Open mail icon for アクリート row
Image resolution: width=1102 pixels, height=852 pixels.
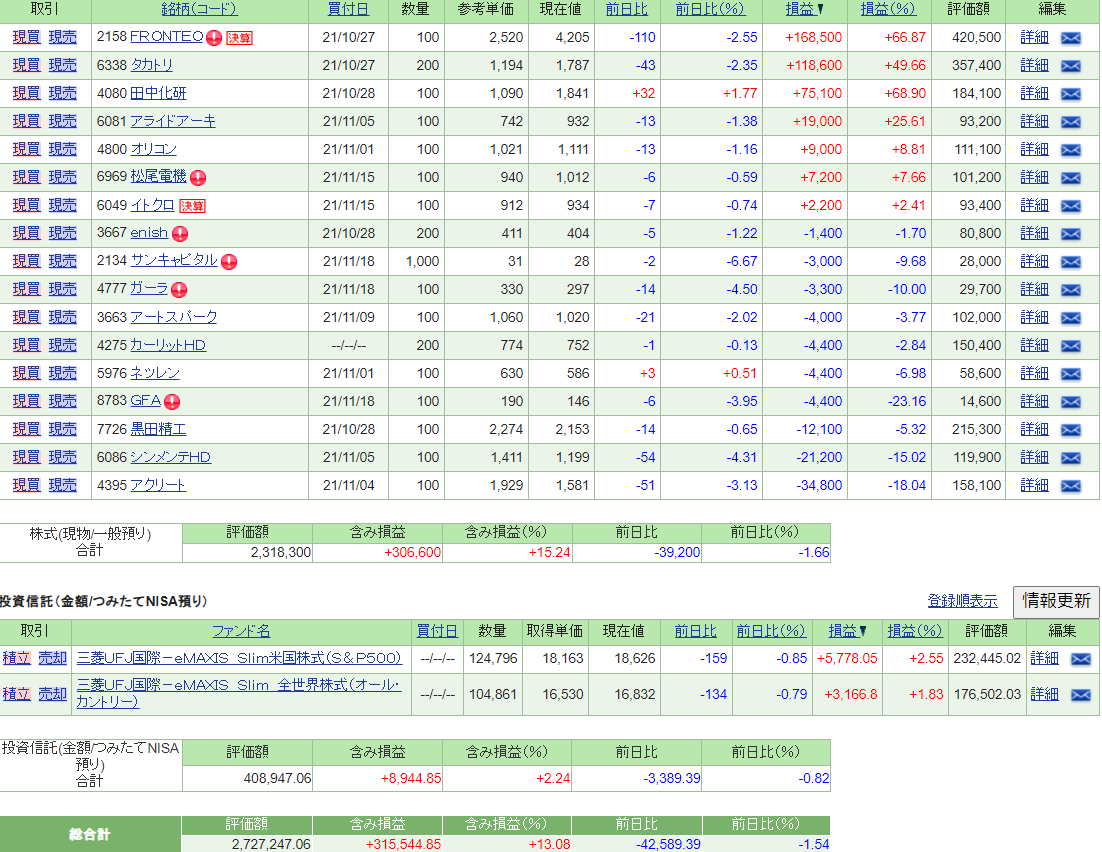(x=1070, y=486)
